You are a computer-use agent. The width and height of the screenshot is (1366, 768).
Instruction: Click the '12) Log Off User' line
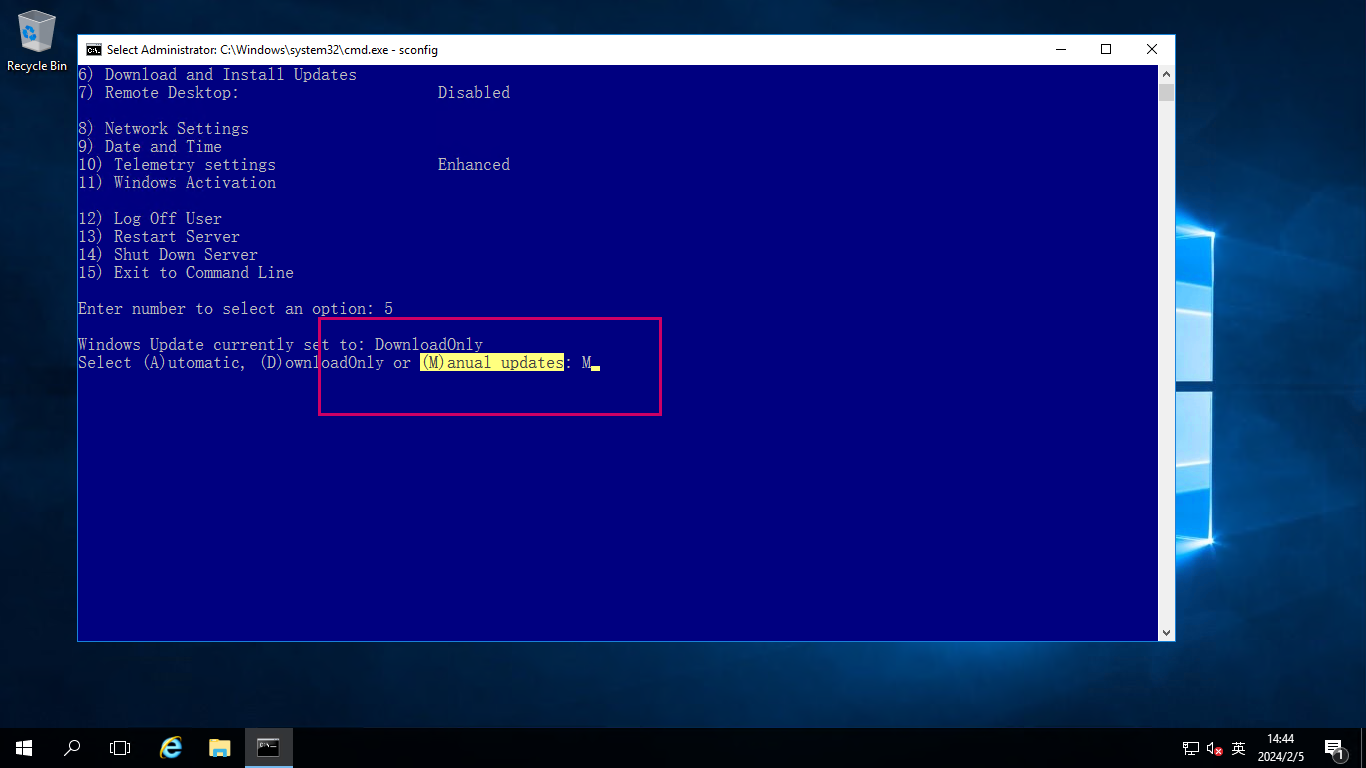150,219
